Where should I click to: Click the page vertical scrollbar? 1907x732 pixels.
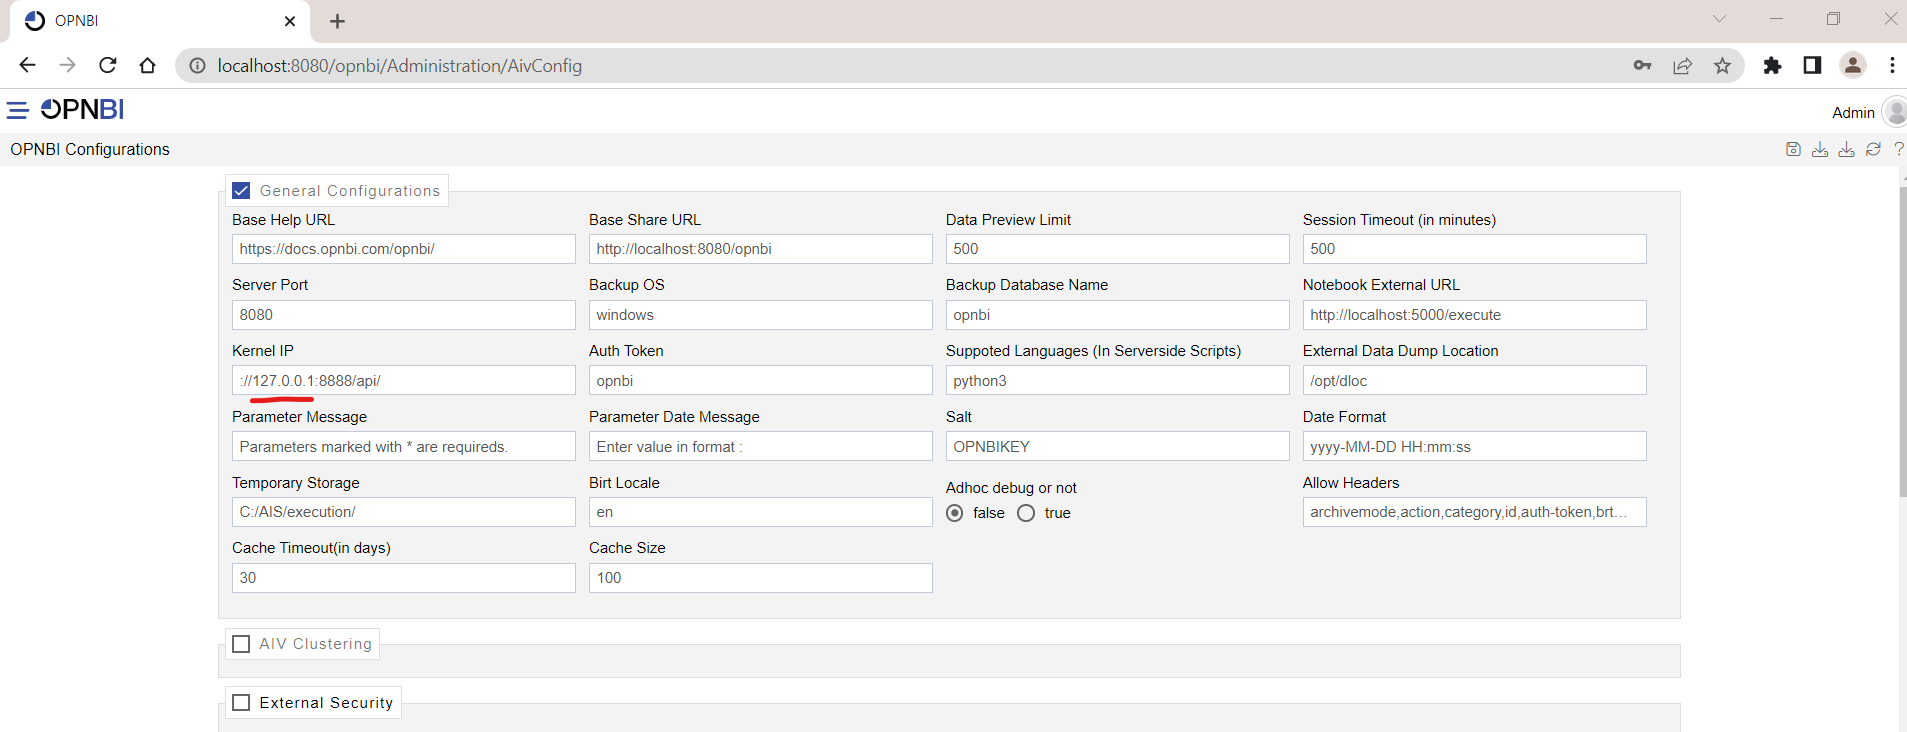1903,340
